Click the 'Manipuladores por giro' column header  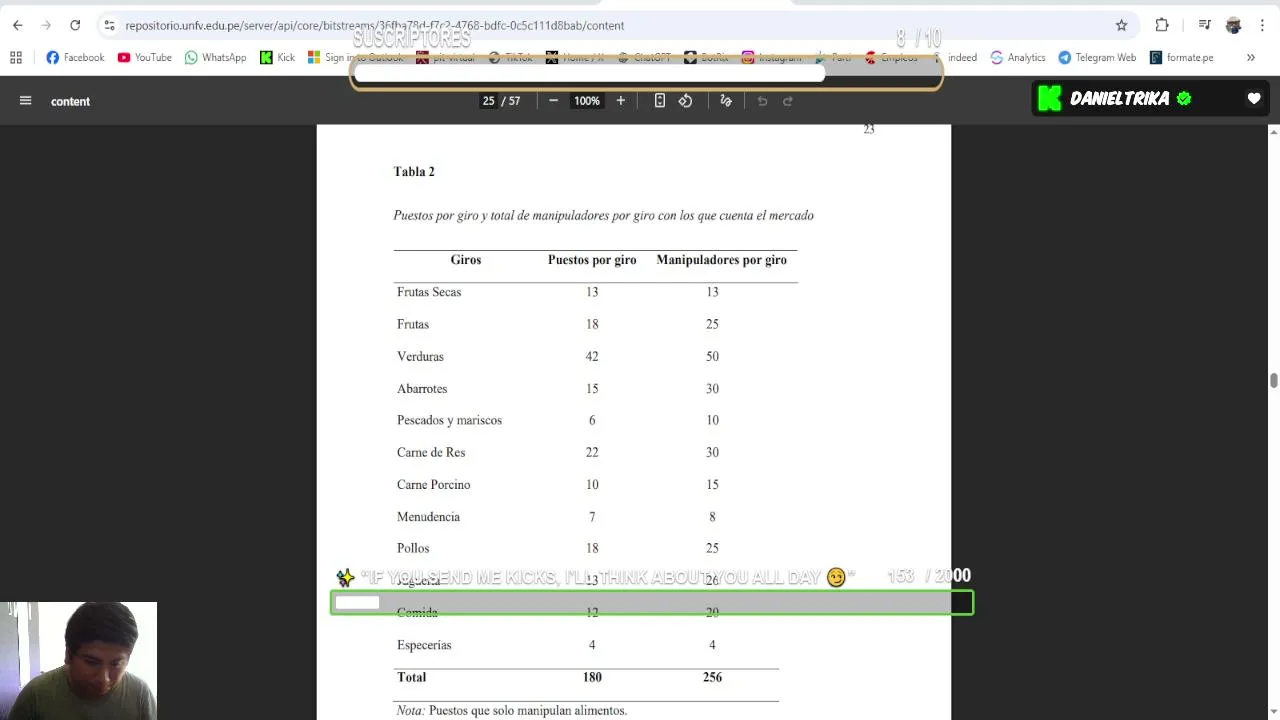click(x=721, y=260)
